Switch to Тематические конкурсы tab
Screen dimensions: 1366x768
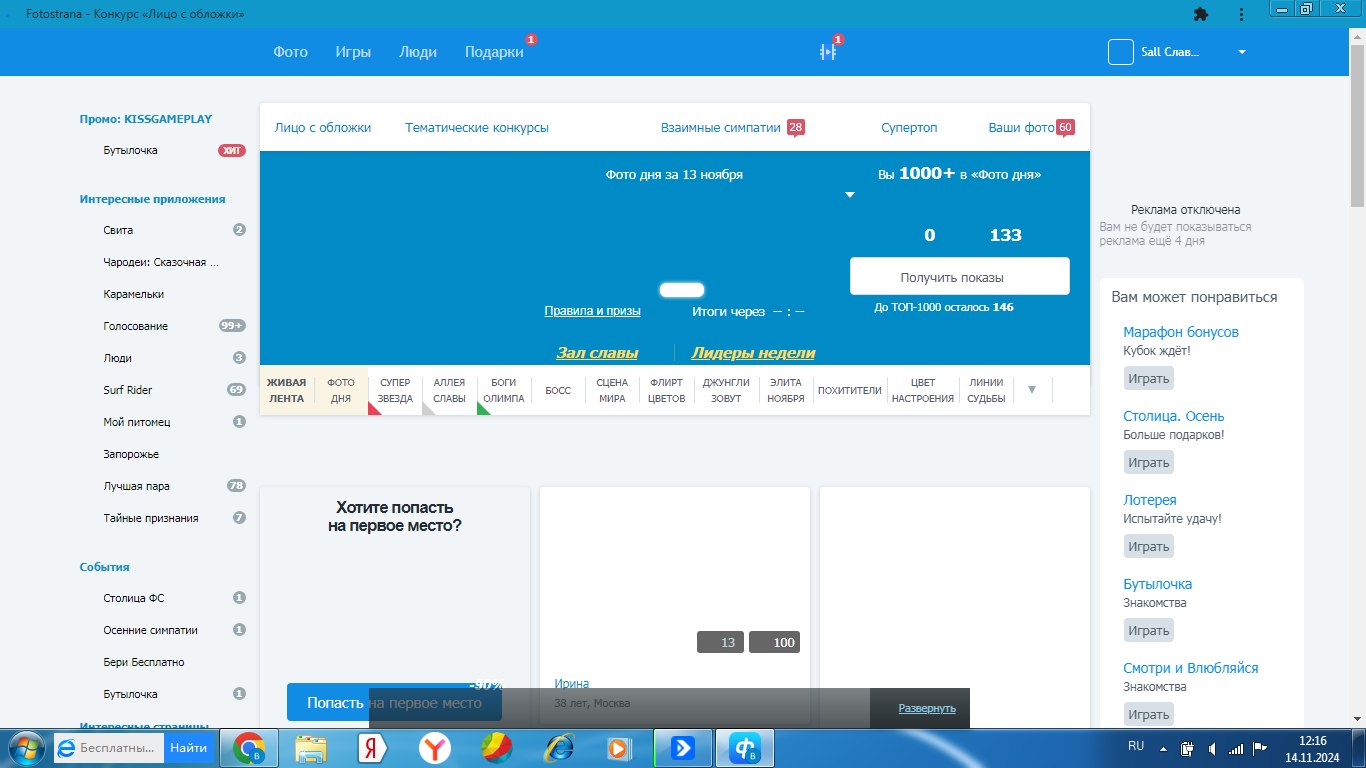(477, 128)
